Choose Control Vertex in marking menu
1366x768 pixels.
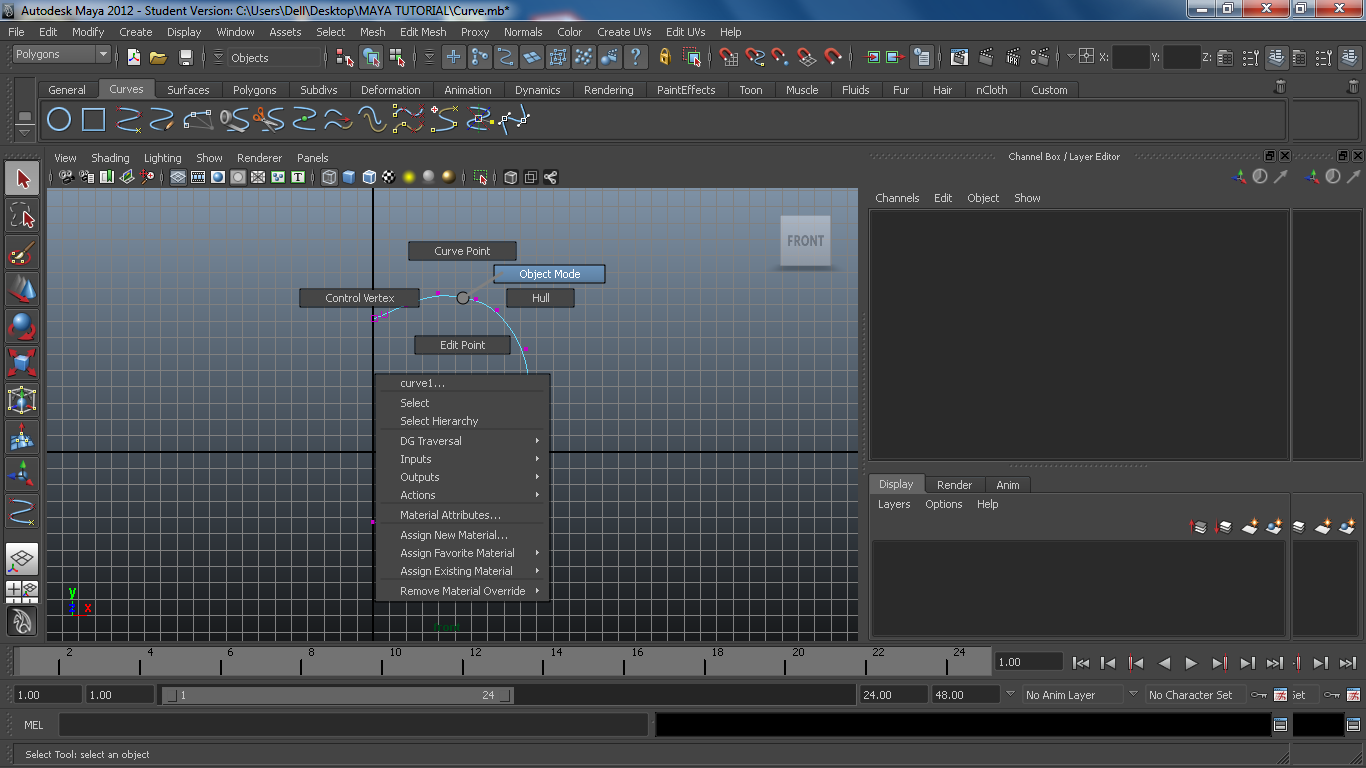360,298
